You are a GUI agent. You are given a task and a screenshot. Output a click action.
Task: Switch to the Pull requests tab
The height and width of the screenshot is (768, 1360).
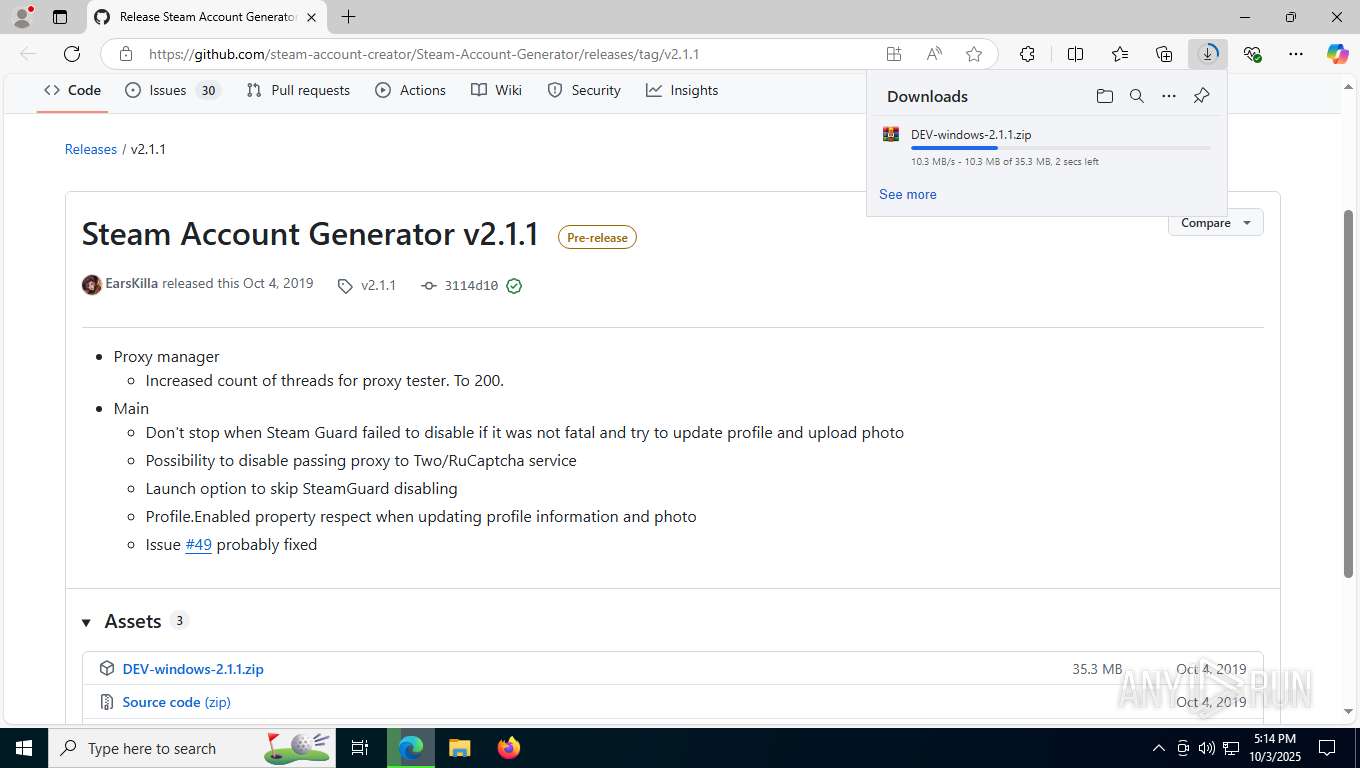coord(298,90)
